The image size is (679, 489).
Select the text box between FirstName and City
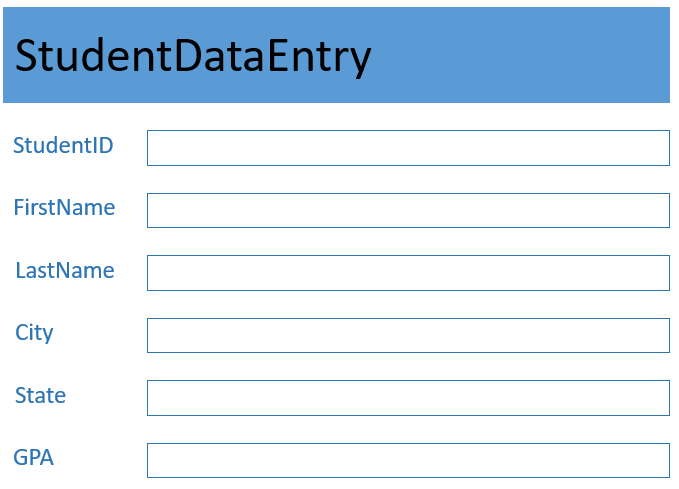[408, 273]
